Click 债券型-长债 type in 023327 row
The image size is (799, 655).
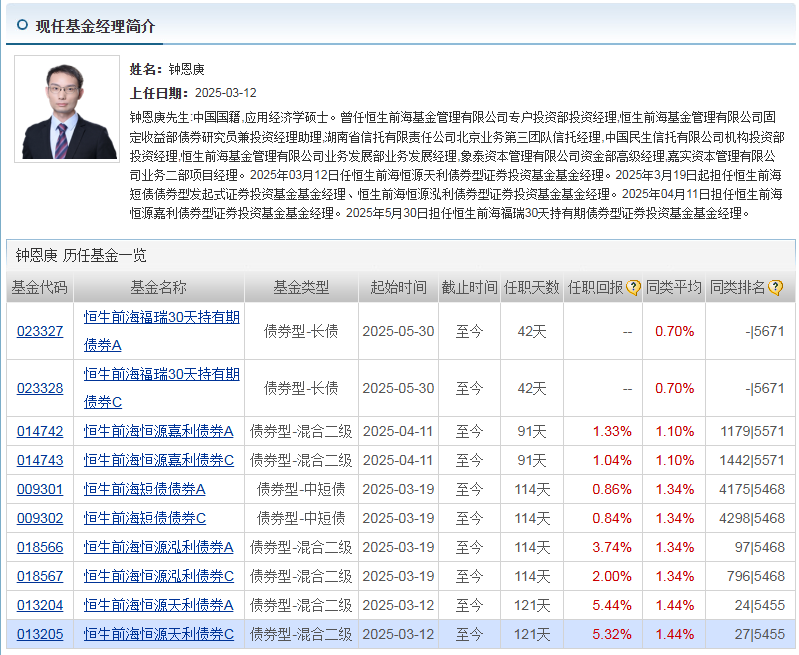point(301,331)
